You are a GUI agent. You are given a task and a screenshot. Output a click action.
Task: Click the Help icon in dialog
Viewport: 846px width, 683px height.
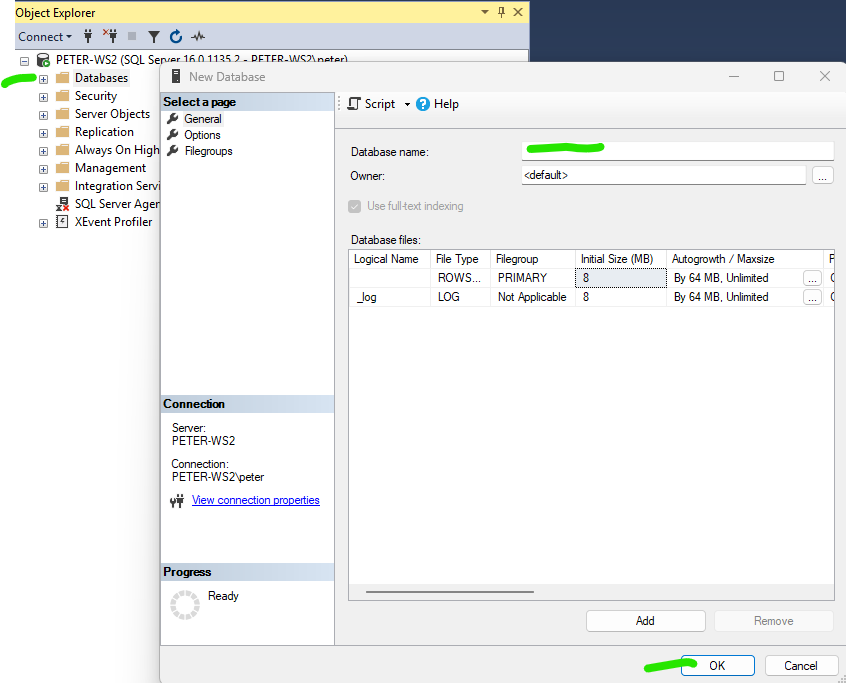click(423, 104)
